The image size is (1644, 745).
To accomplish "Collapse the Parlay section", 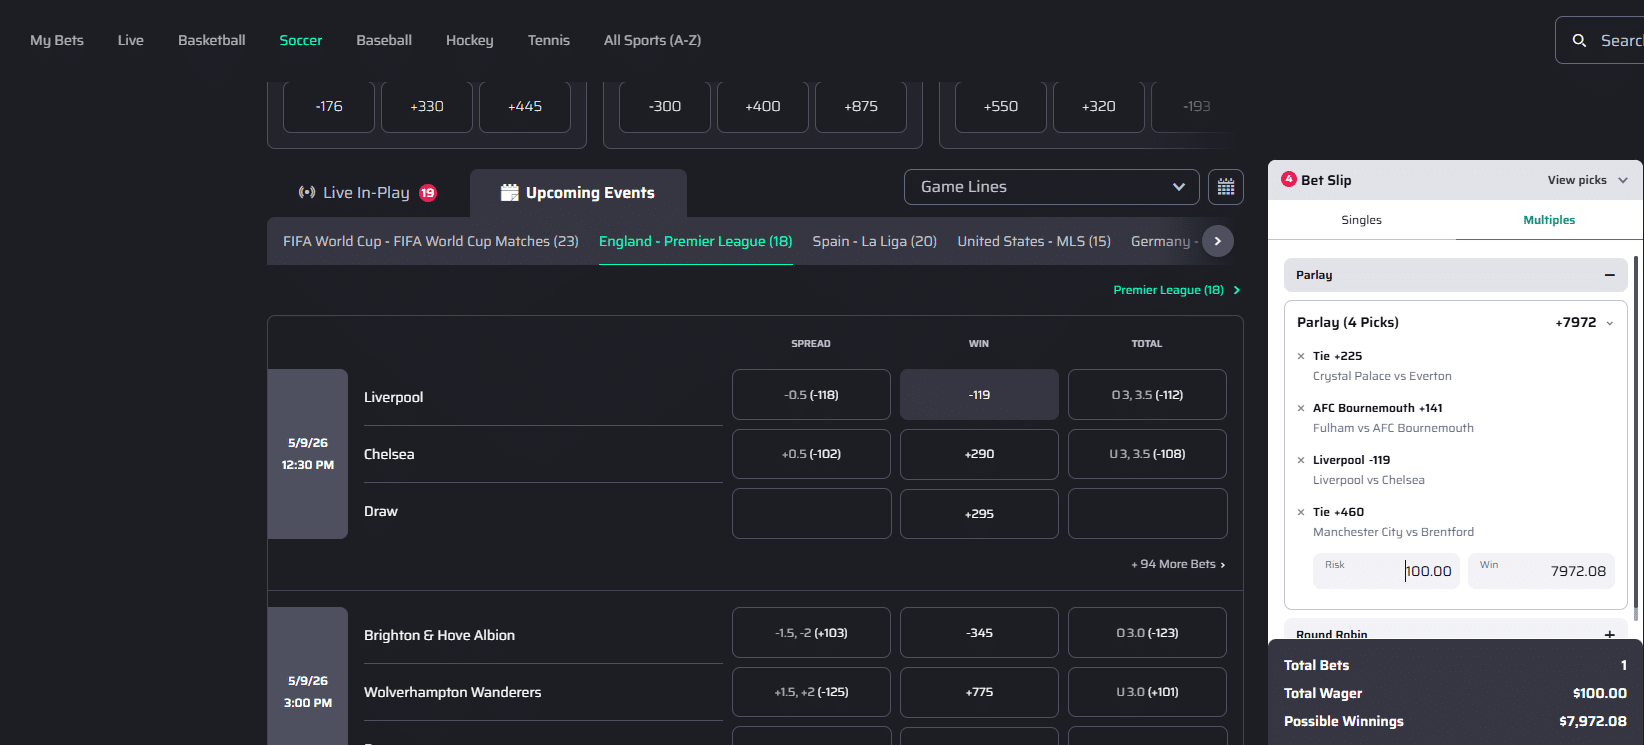I will 1609,275.
